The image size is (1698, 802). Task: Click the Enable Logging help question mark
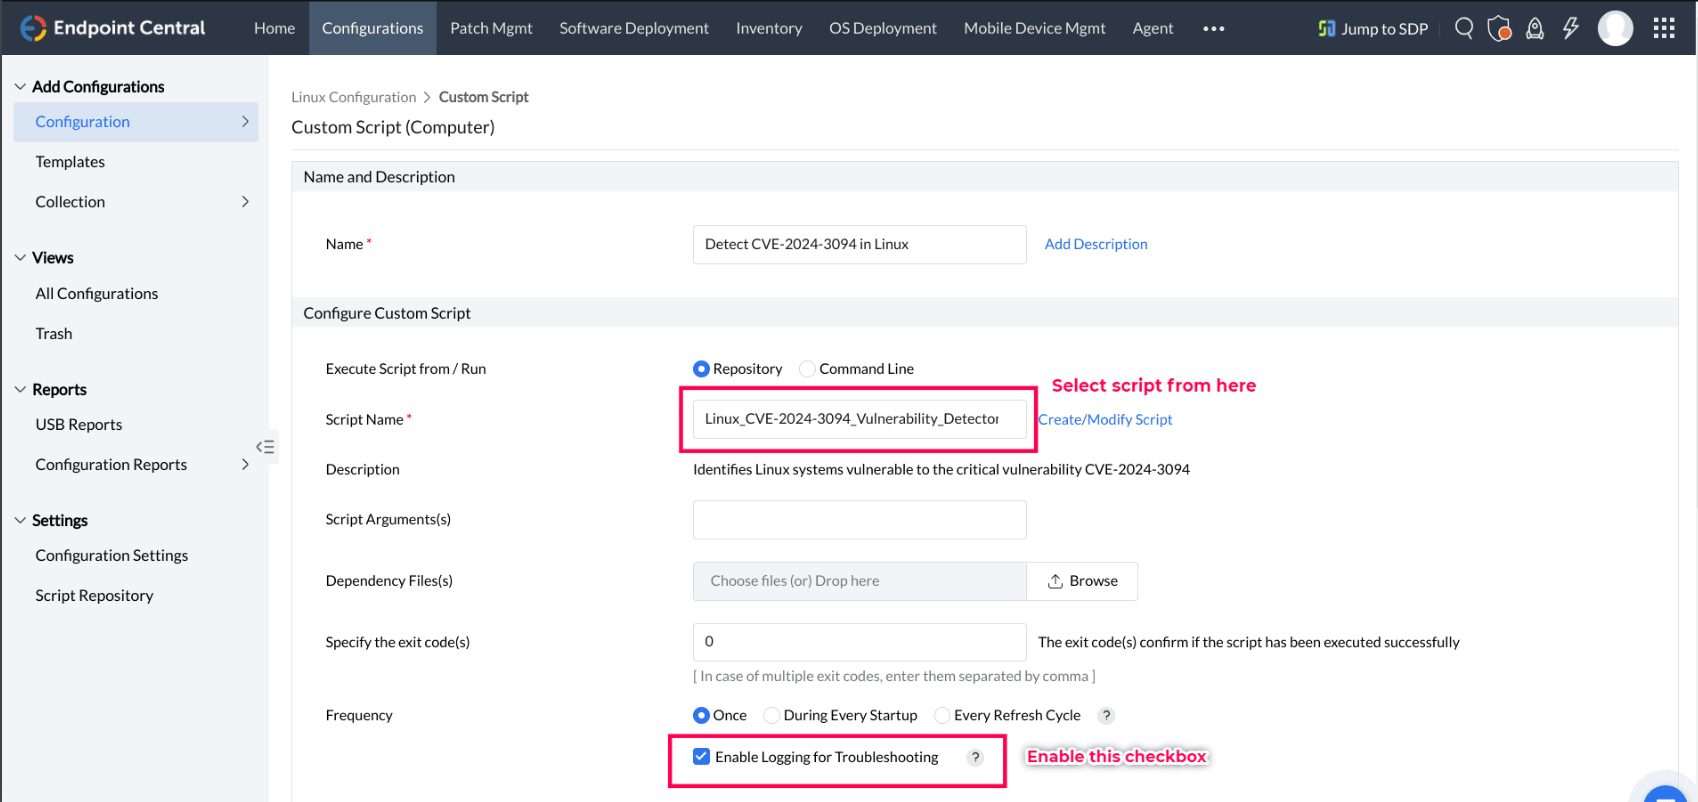point(976,758)
